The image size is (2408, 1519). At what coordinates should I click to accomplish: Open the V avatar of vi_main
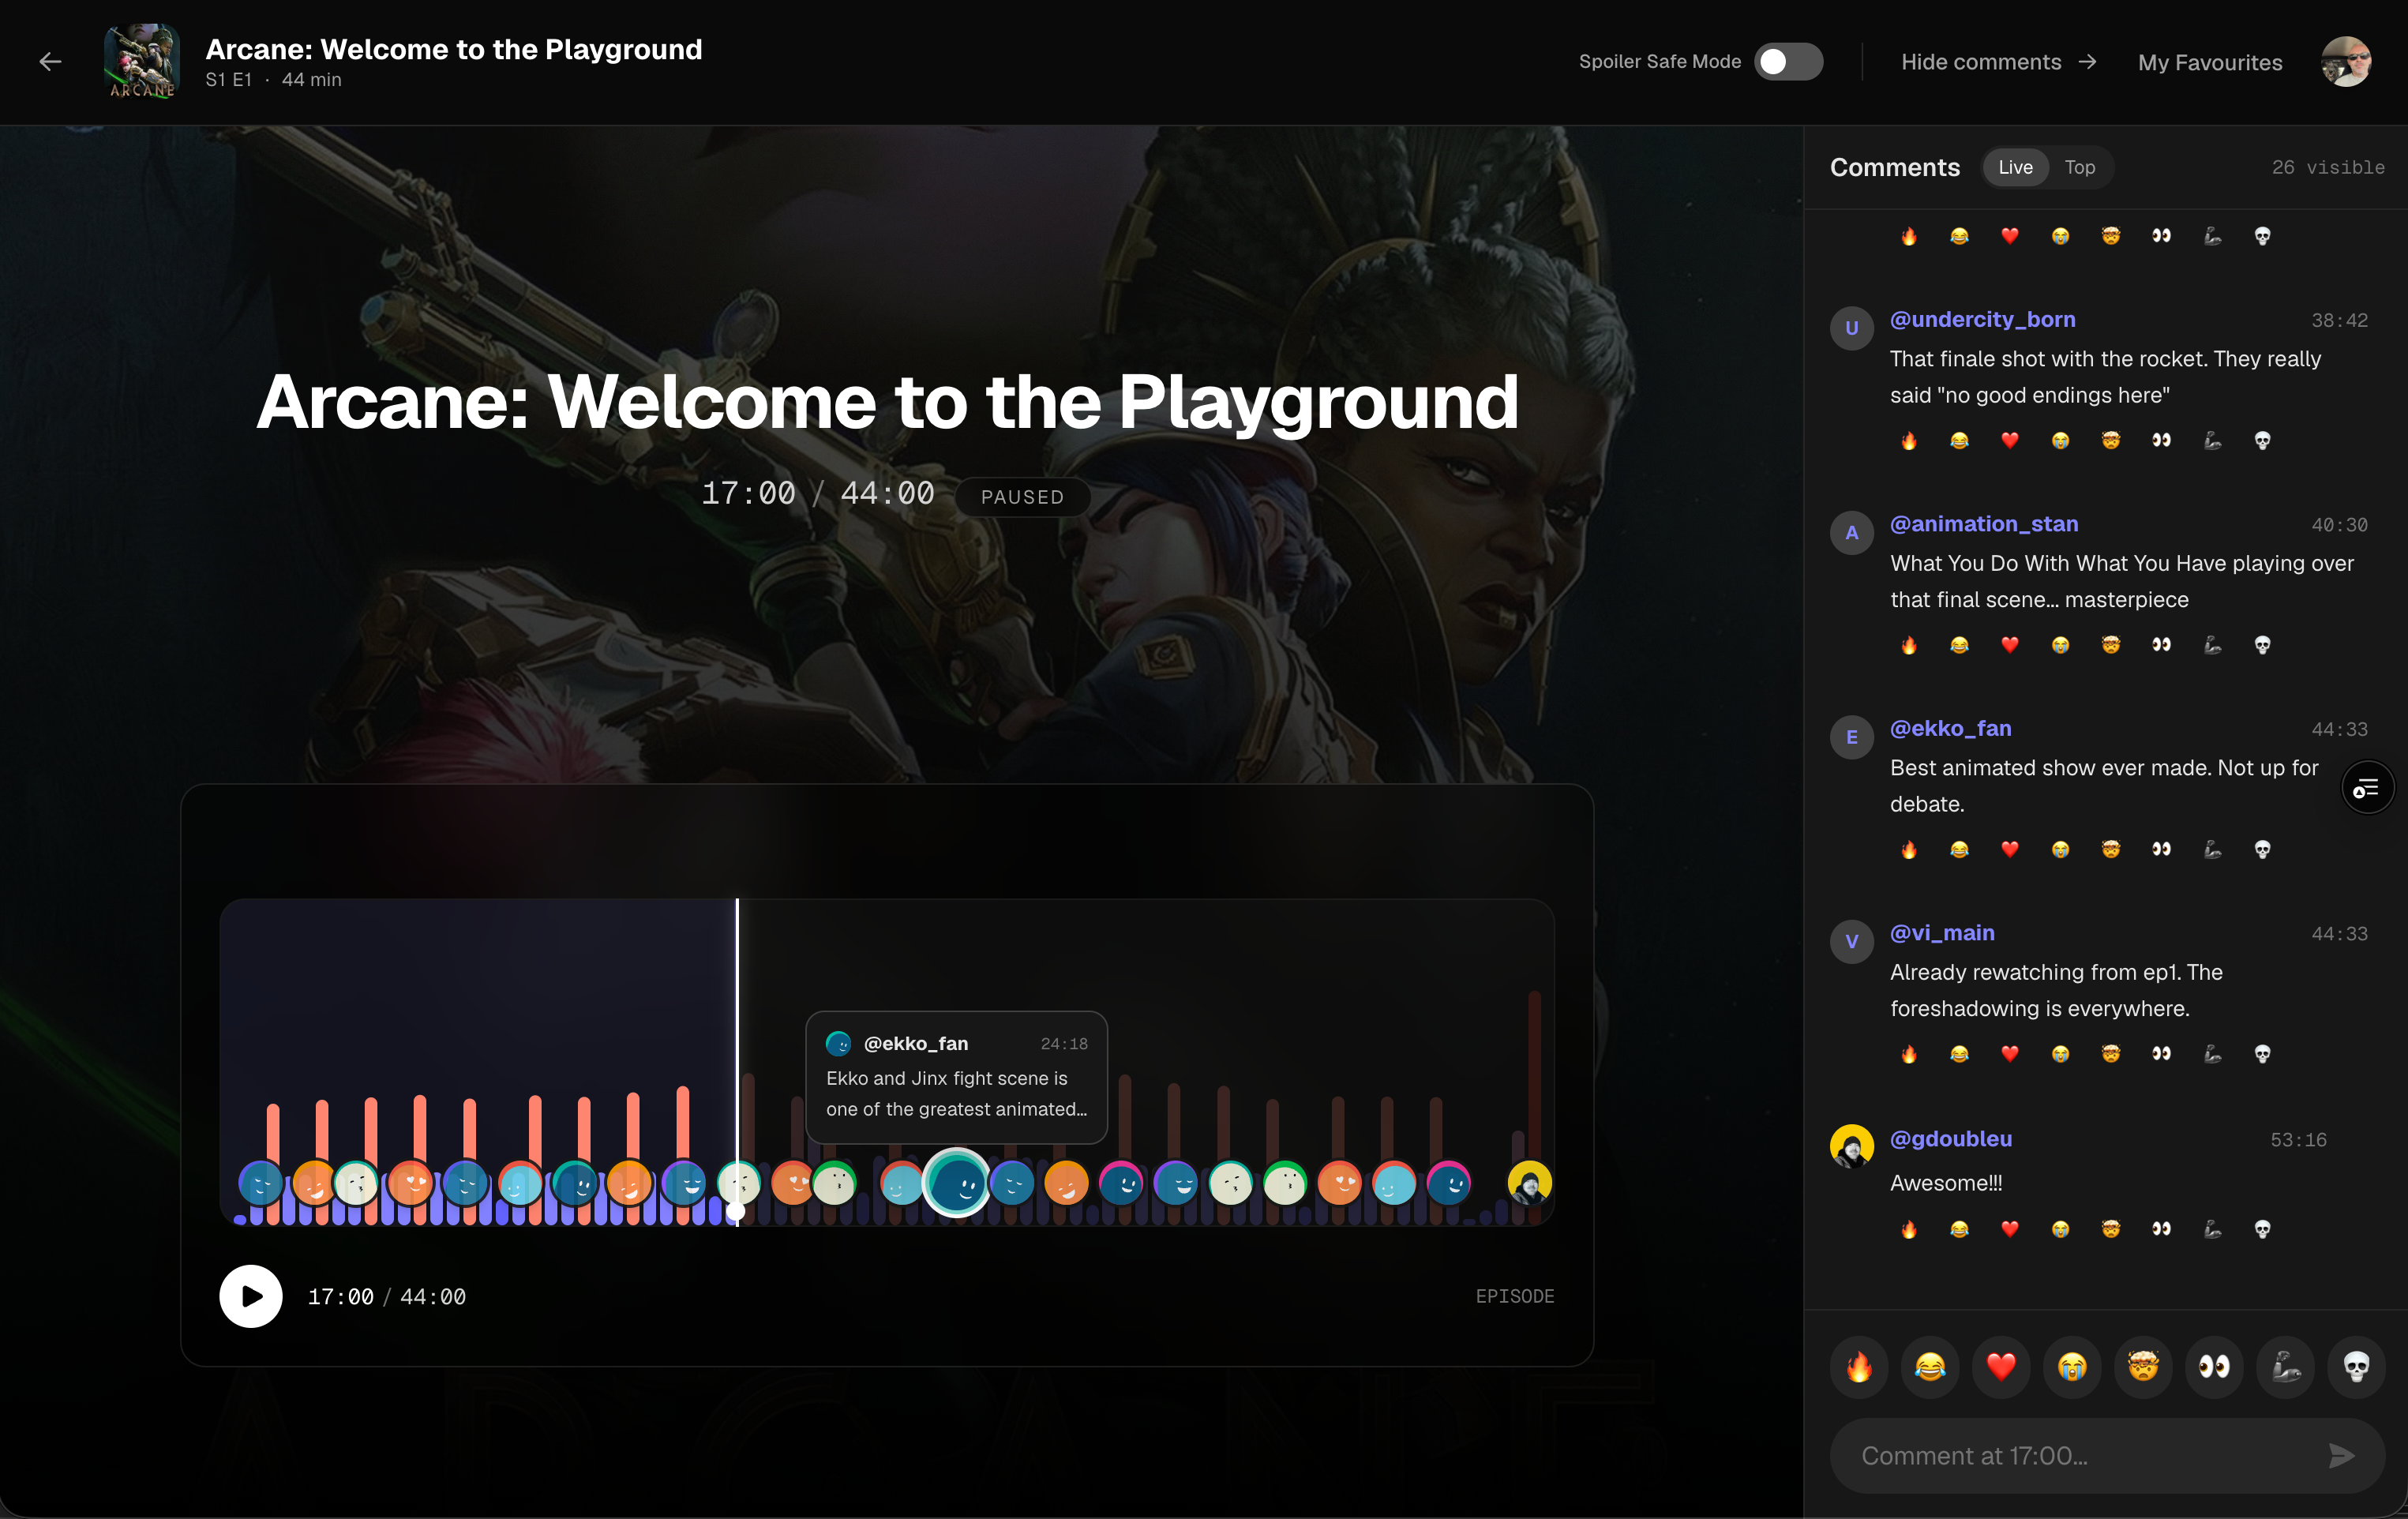[1852, 942]
